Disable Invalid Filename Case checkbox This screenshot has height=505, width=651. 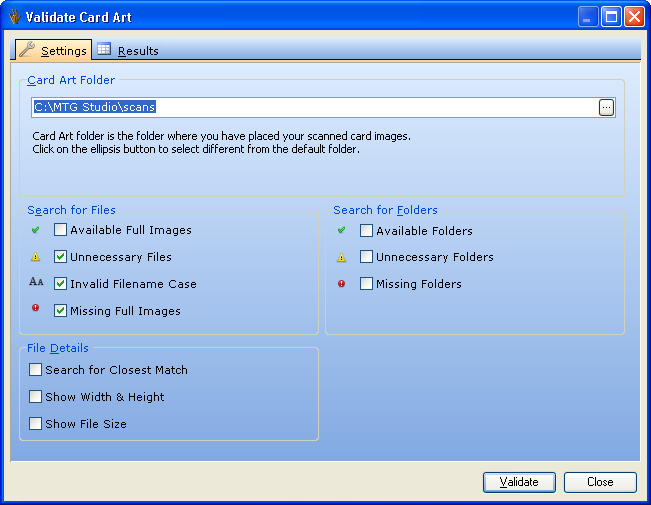tap(60, 284)
